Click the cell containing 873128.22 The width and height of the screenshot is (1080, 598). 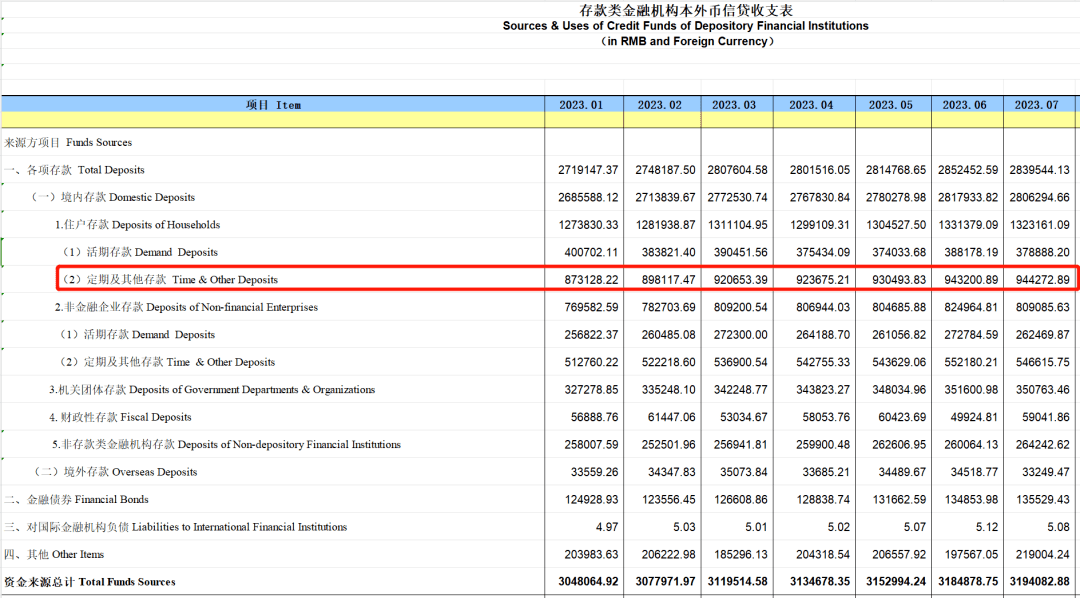point(588,280)
